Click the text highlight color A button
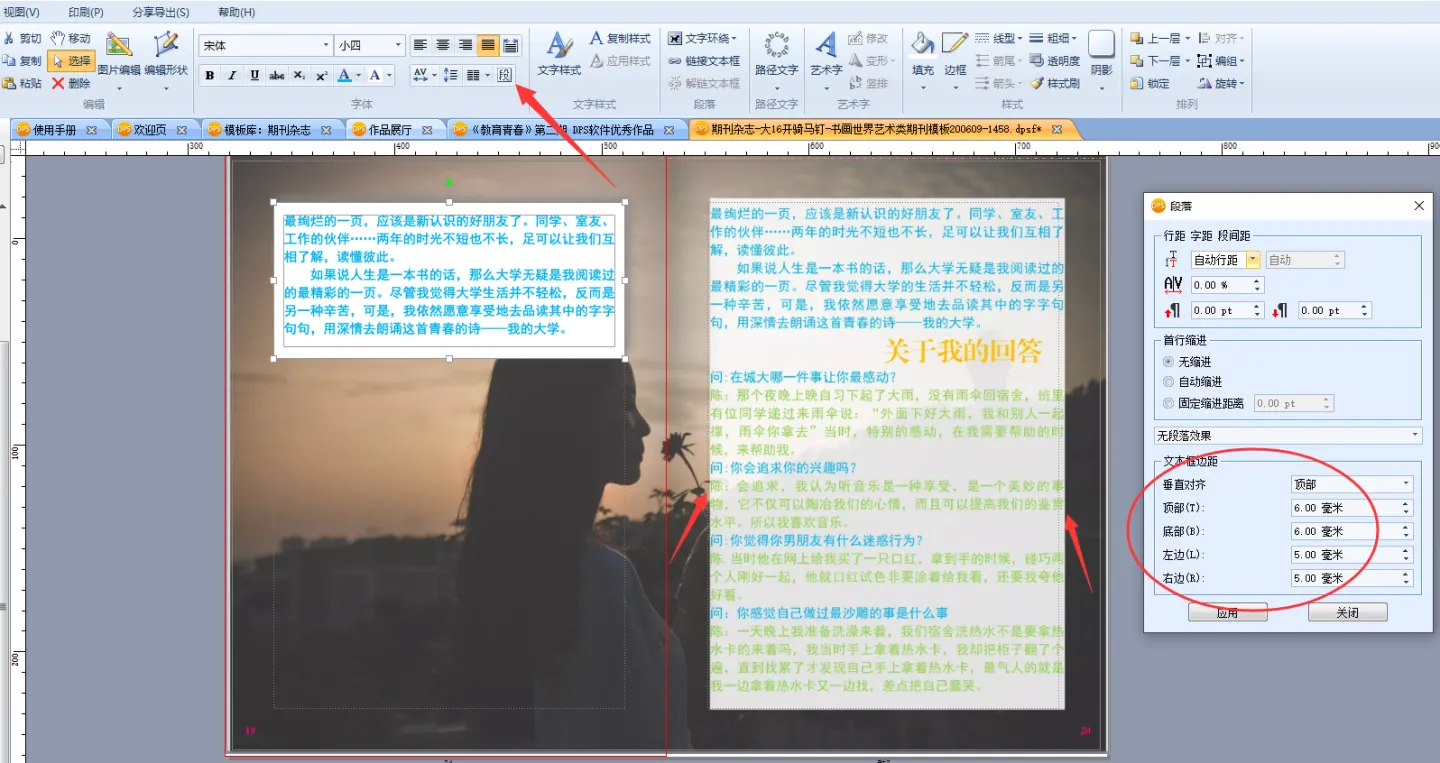Viewport: 1440px width, 763px height. [x=375, y=75]
